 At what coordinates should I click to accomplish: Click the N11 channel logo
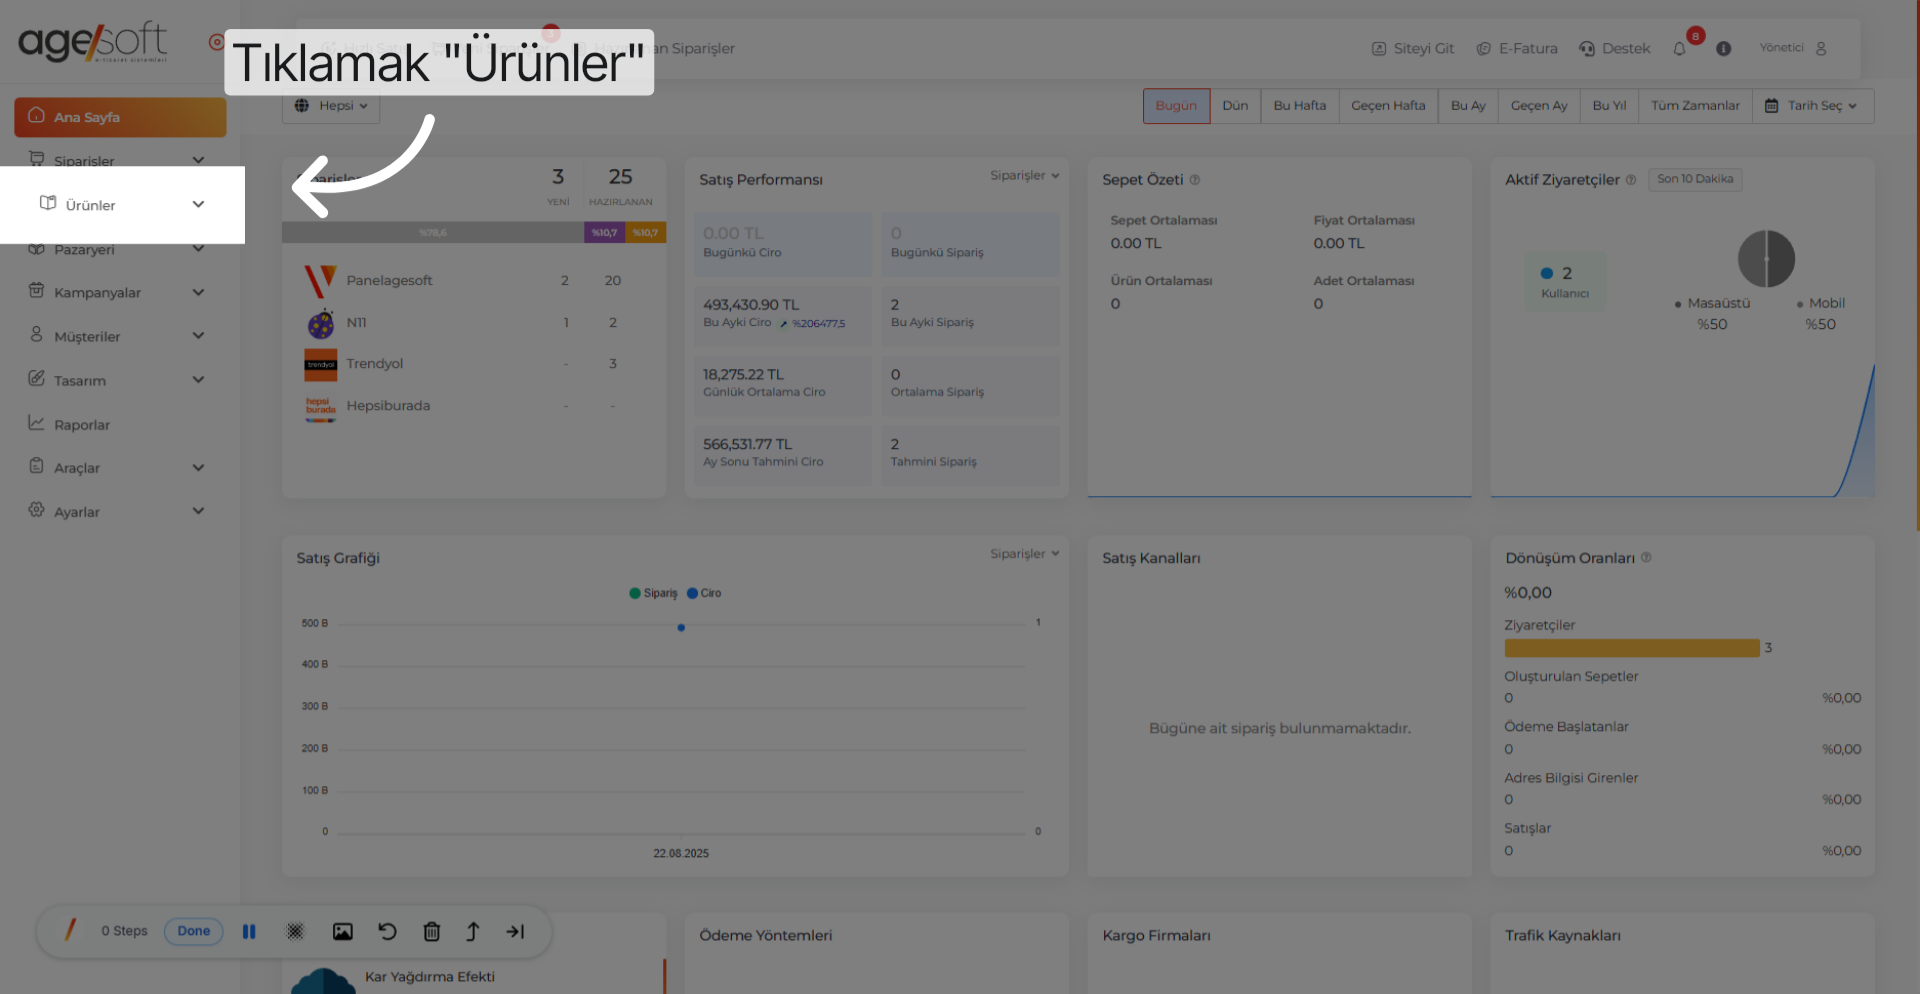click(321, 323)
